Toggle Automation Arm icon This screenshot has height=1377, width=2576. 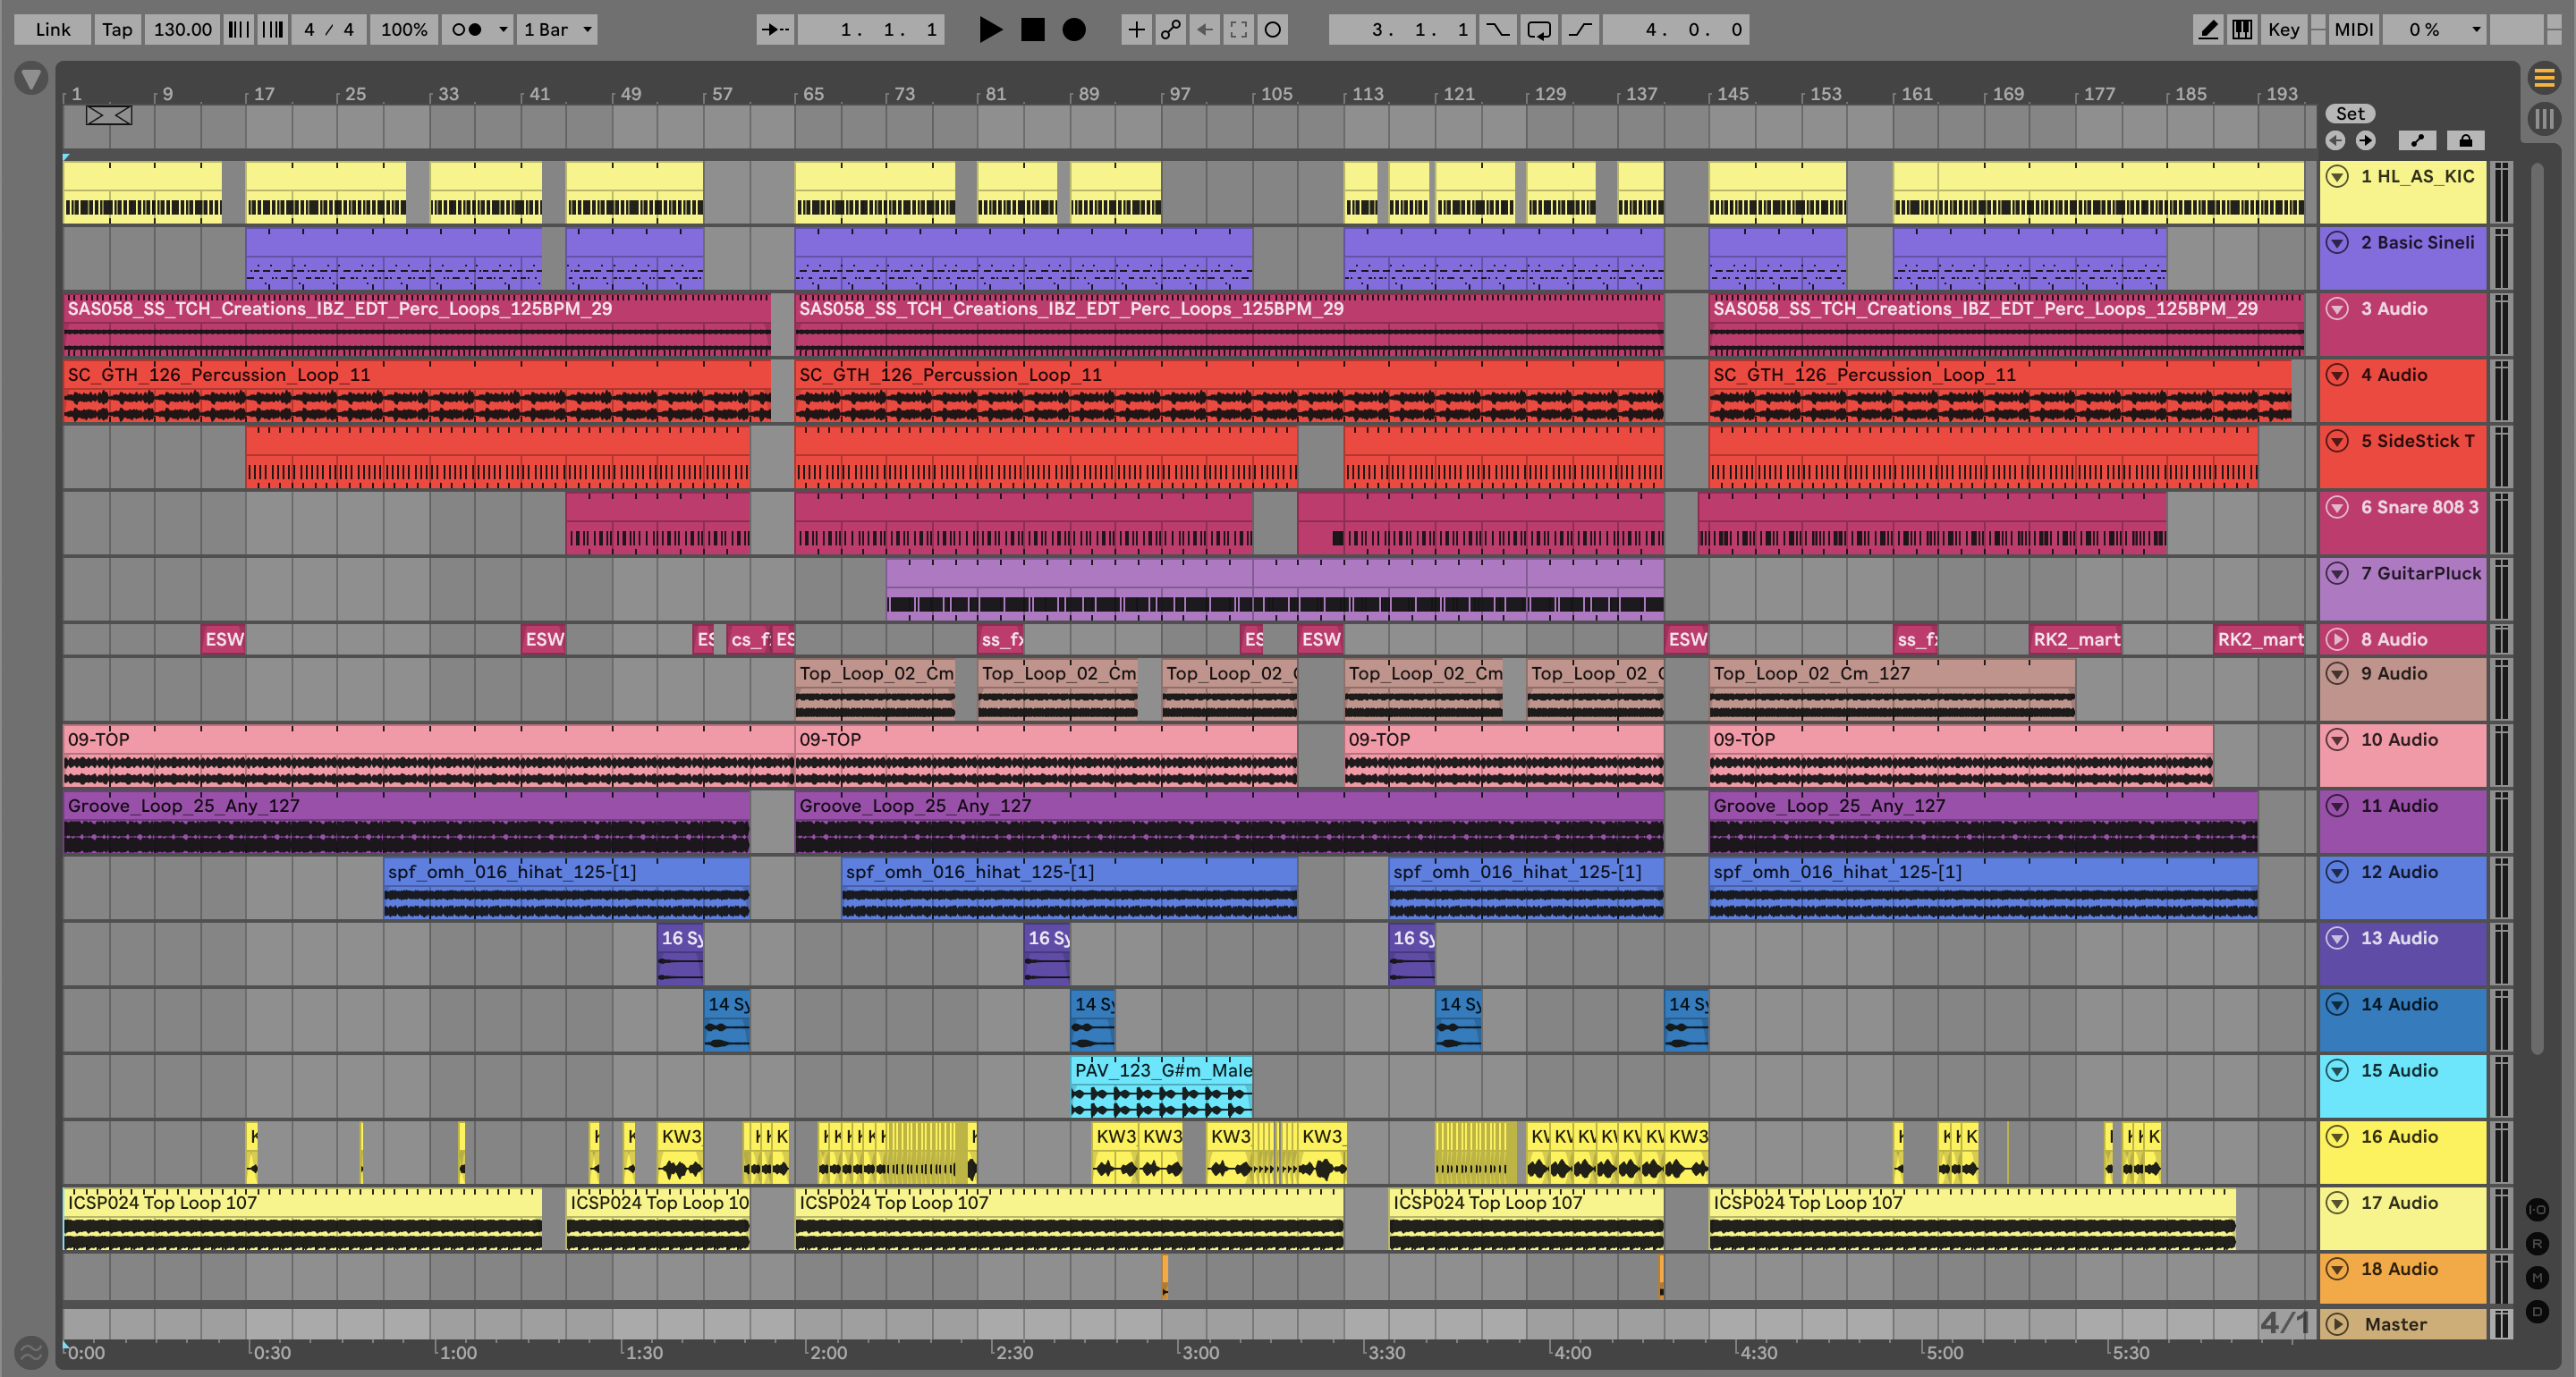(x=1170, y=30)
